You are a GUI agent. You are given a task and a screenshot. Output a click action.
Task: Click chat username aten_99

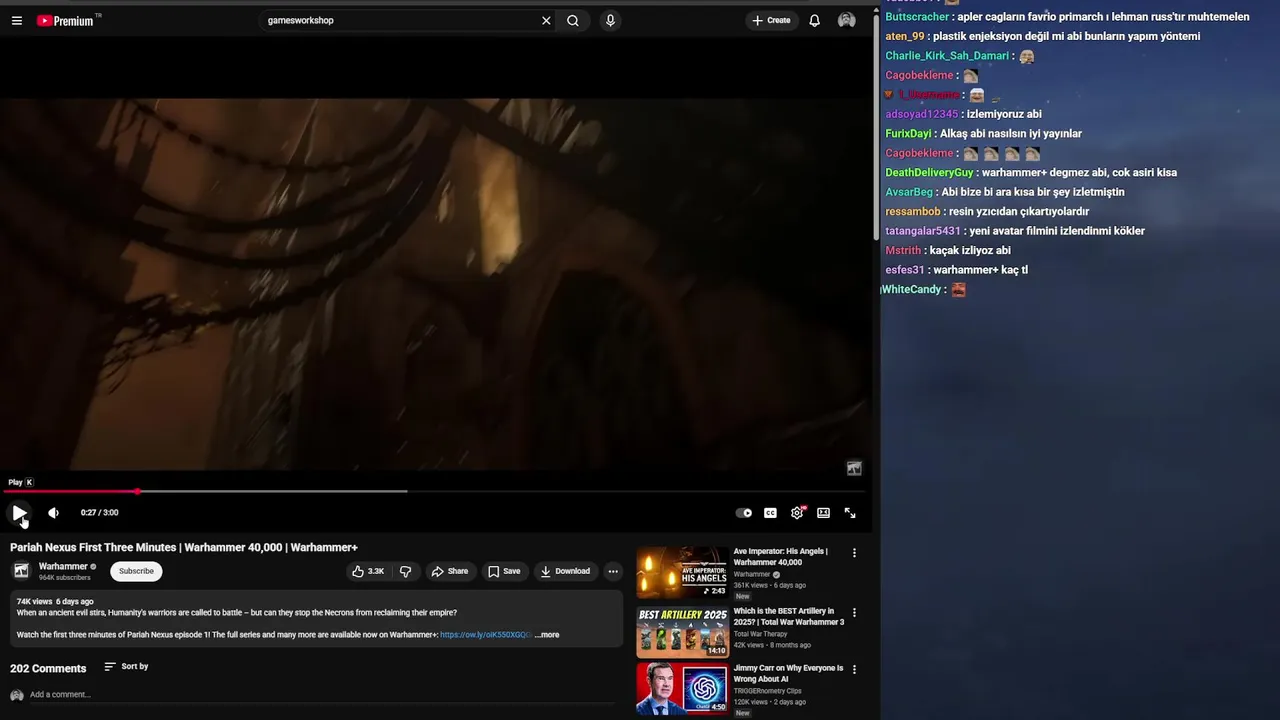click(x=905, y=36)
